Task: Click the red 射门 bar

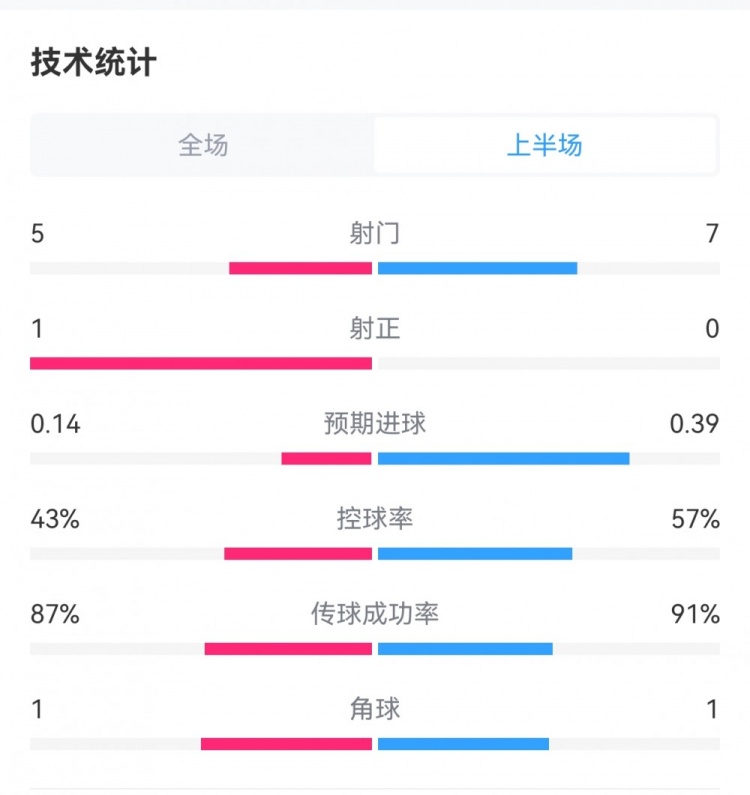Action: 300,268
